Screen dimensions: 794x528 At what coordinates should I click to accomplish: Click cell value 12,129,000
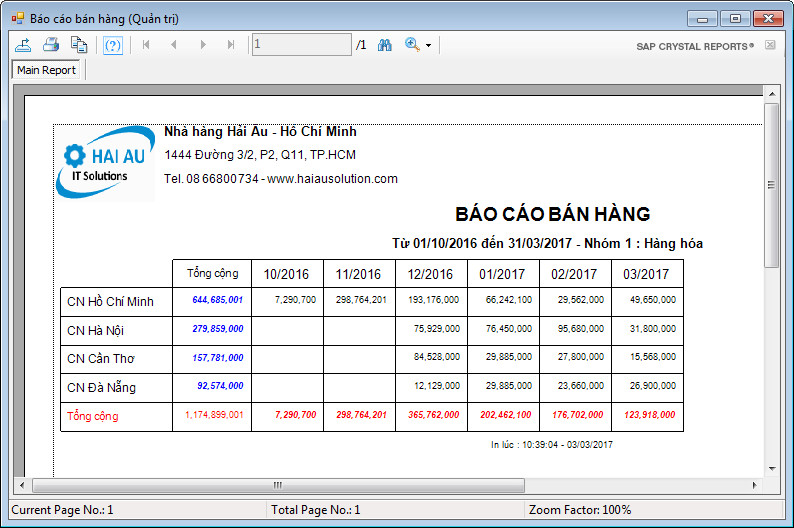(436, 386)
